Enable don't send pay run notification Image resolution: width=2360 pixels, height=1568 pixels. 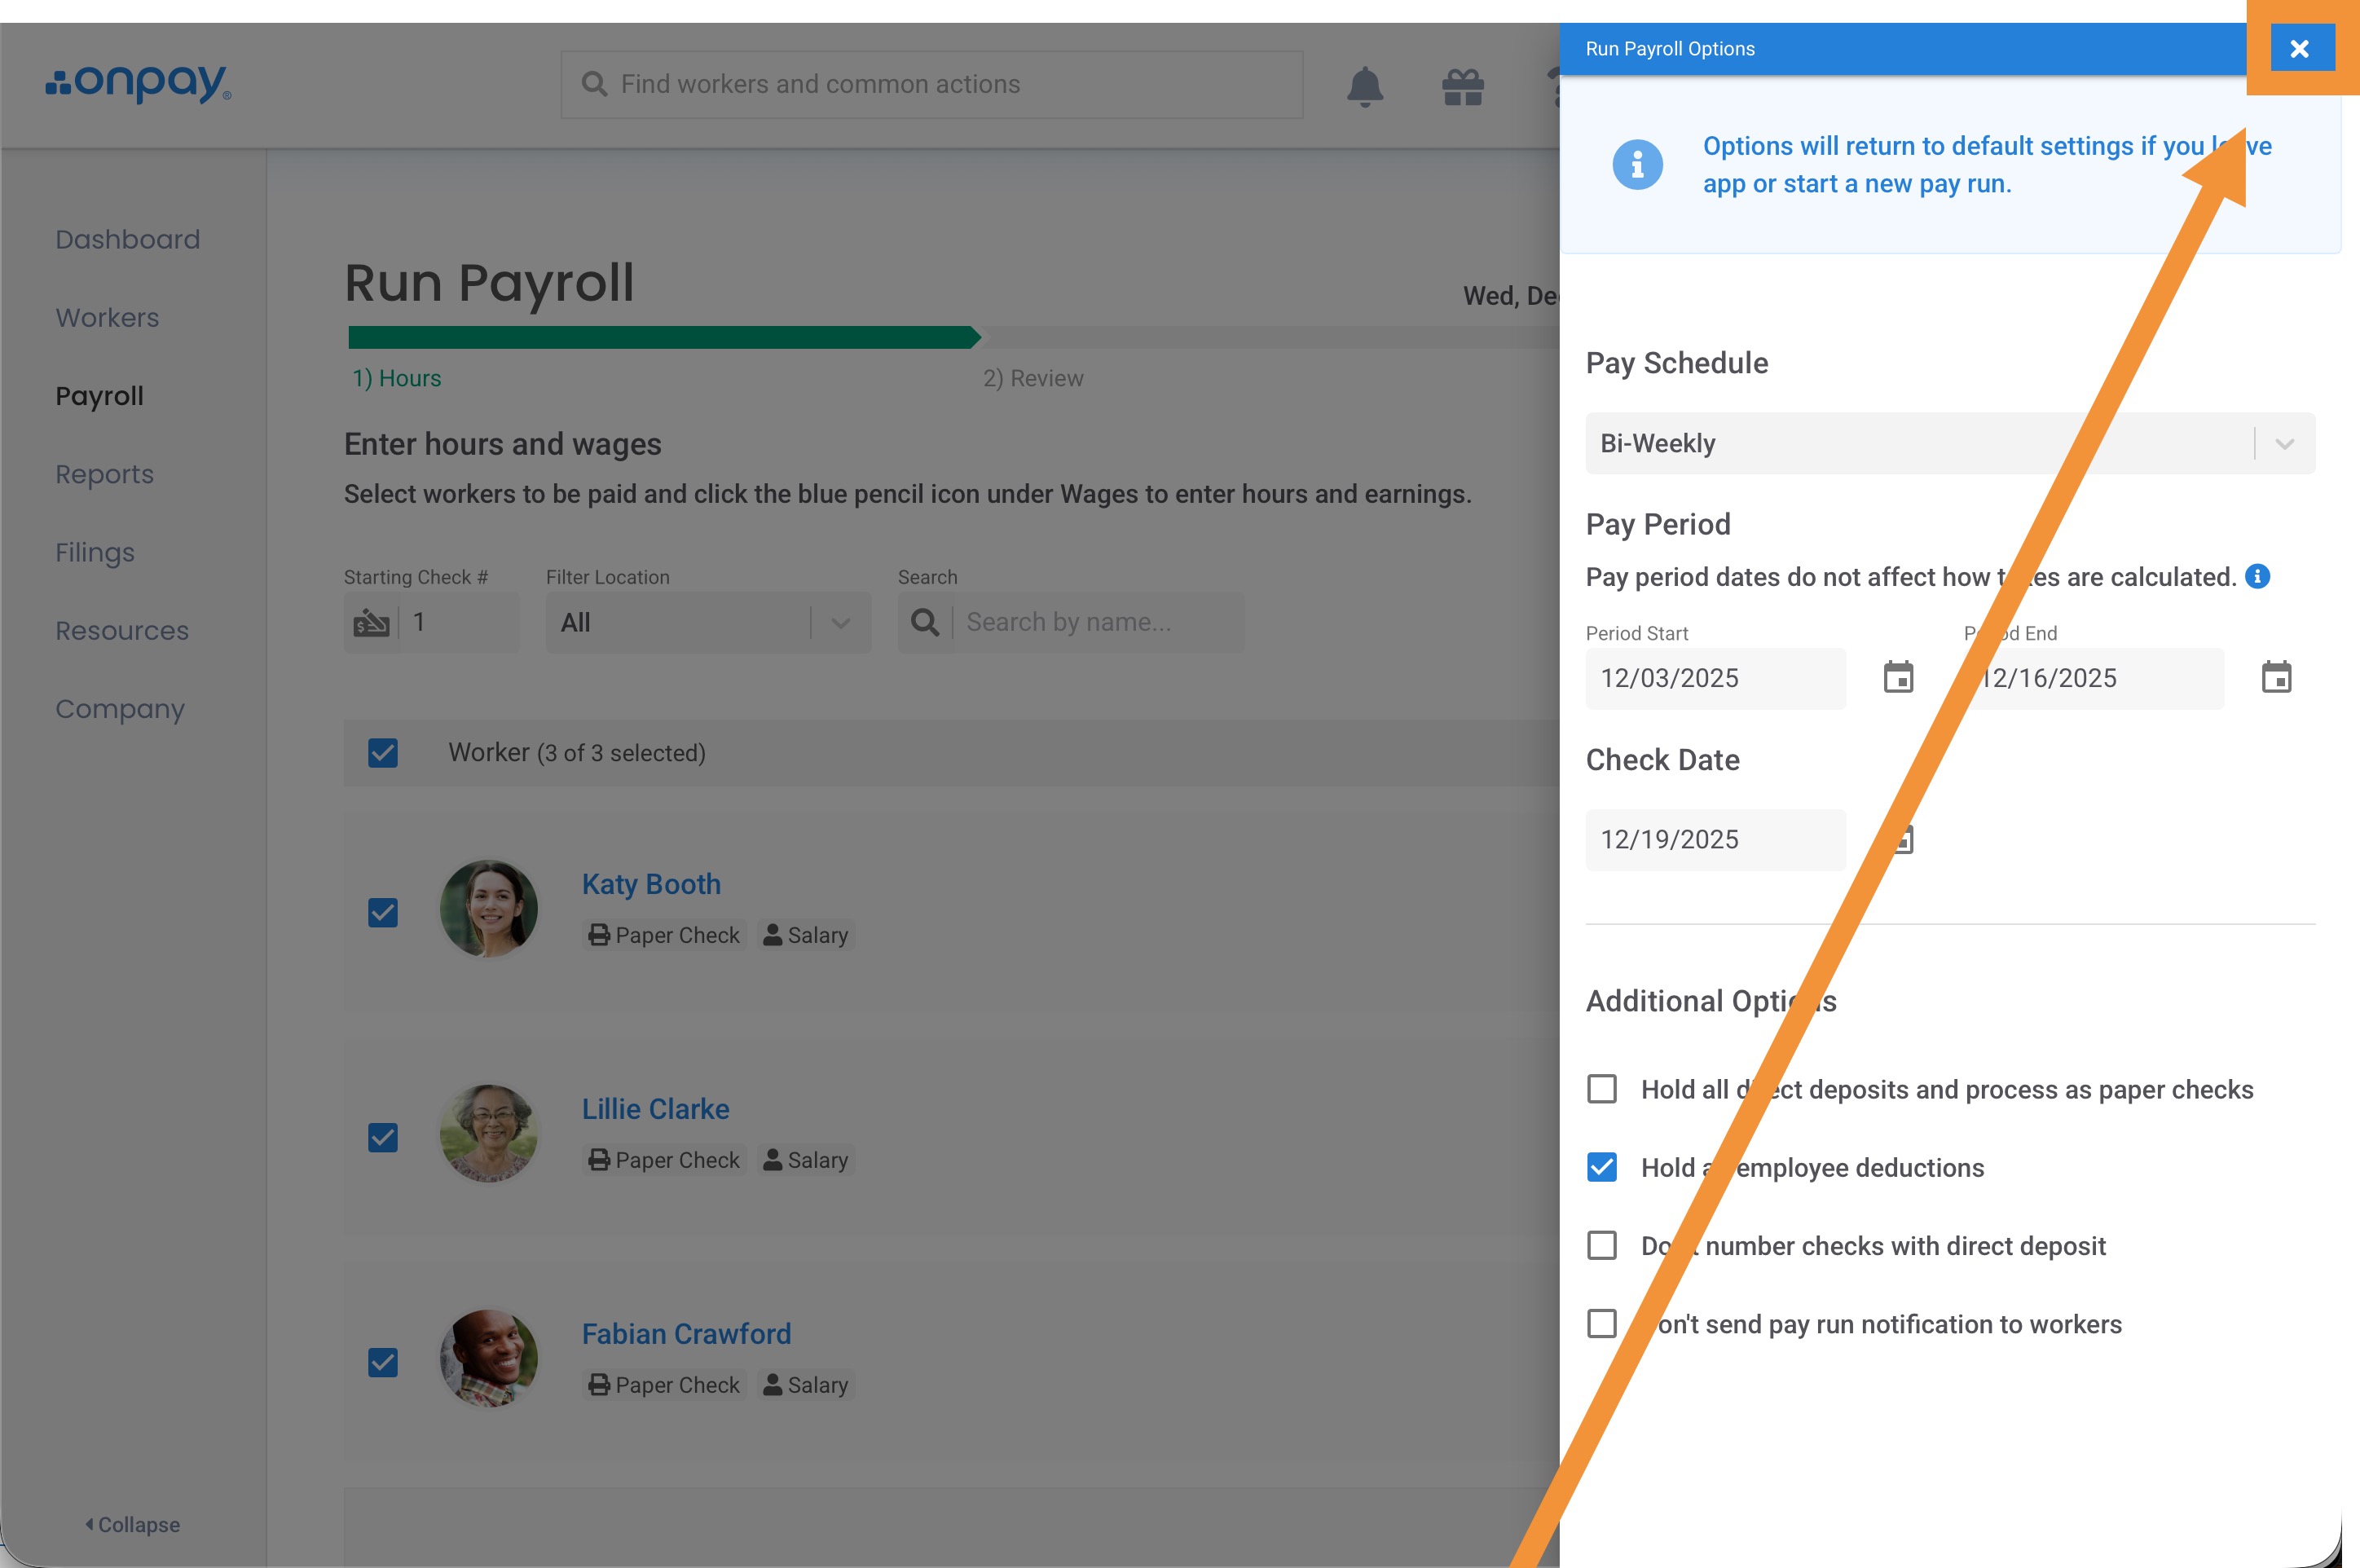point(1602,1323)
